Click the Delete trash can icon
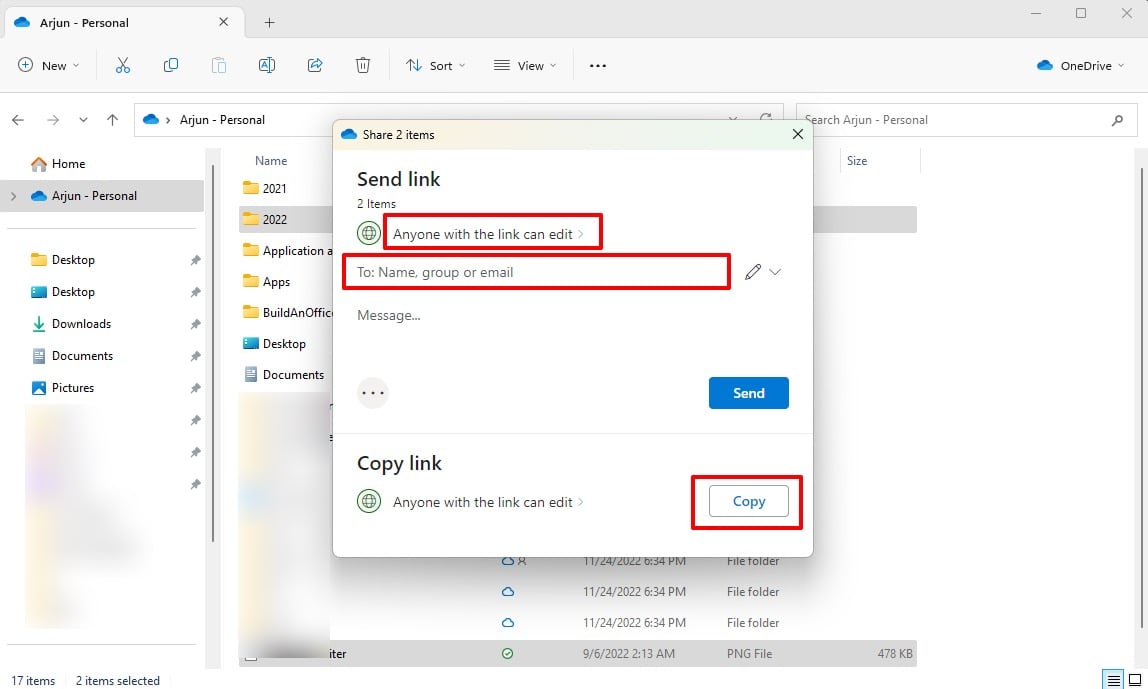1148x689 pixels. (x=363, y=65)
